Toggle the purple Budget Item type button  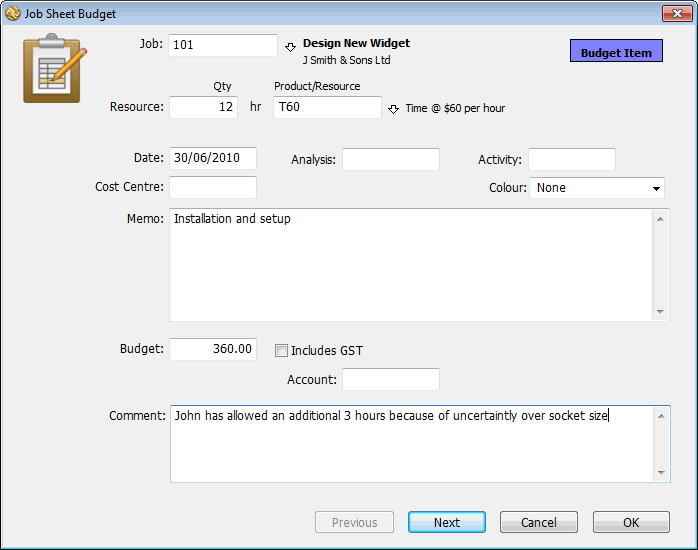616,51
